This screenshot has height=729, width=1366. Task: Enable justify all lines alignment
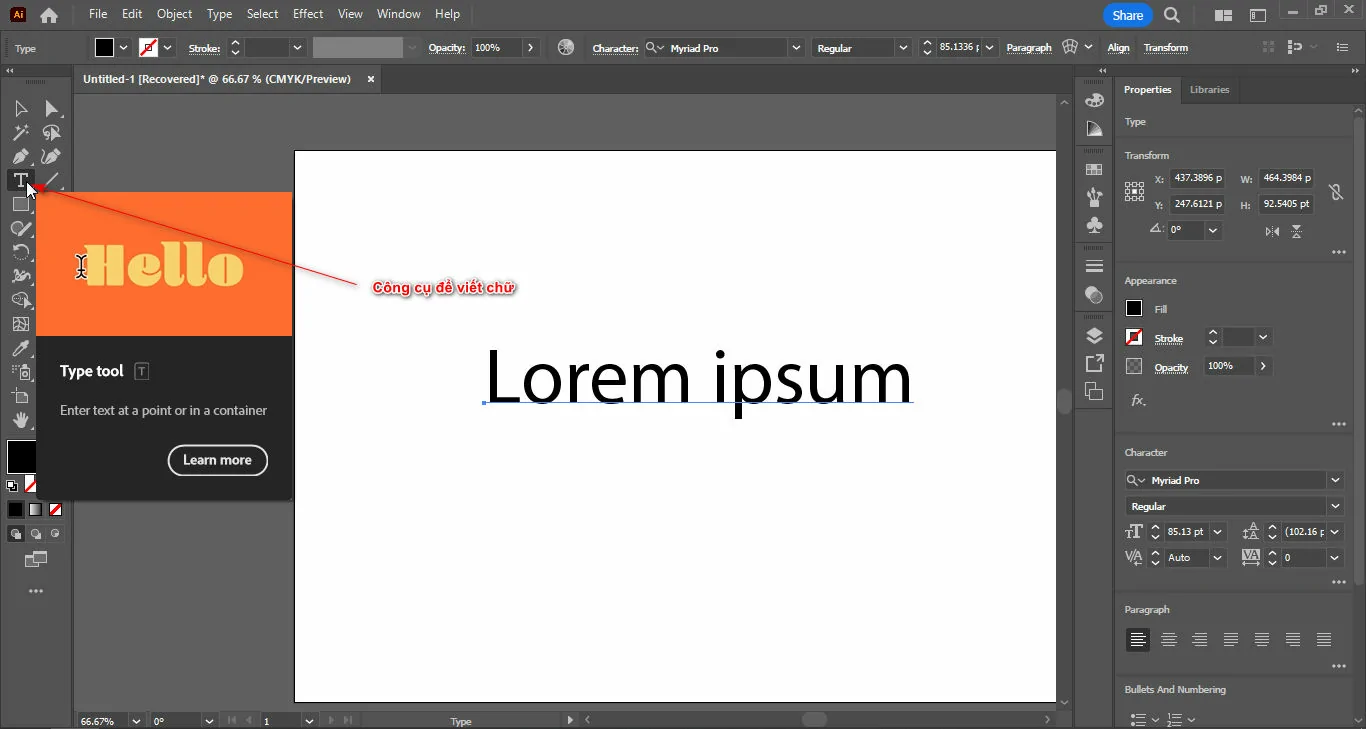click(x=1324, y=640)
